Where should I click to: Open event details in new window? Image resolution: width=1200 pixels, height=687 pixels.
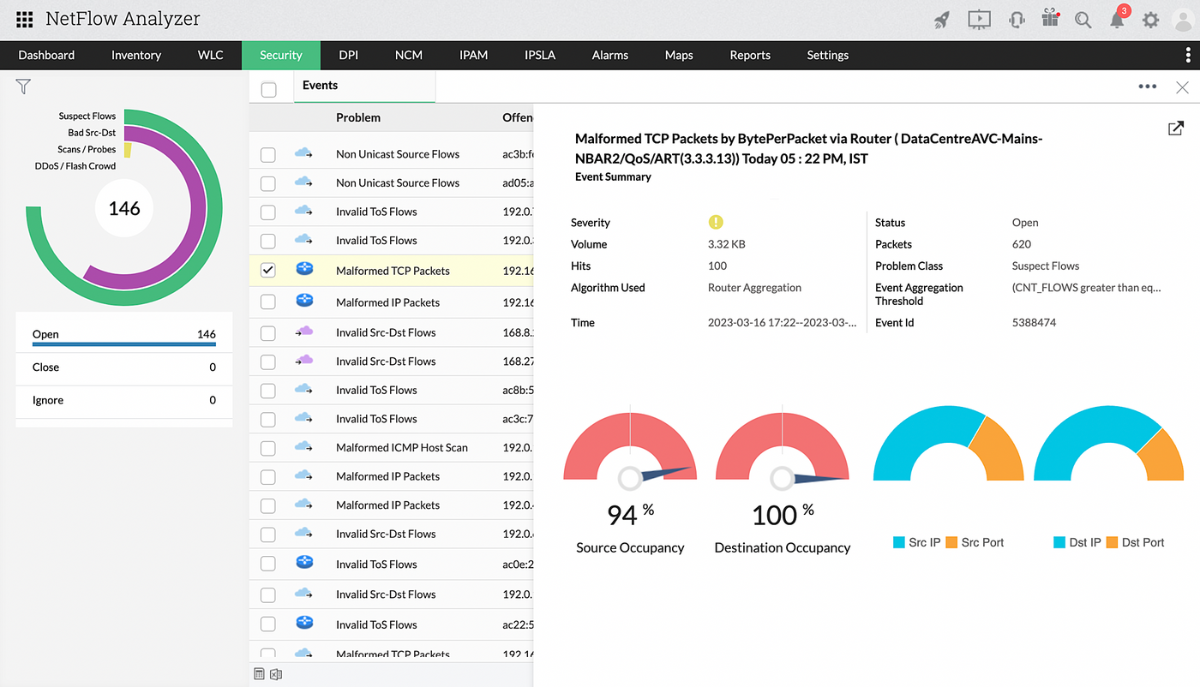1175,129
